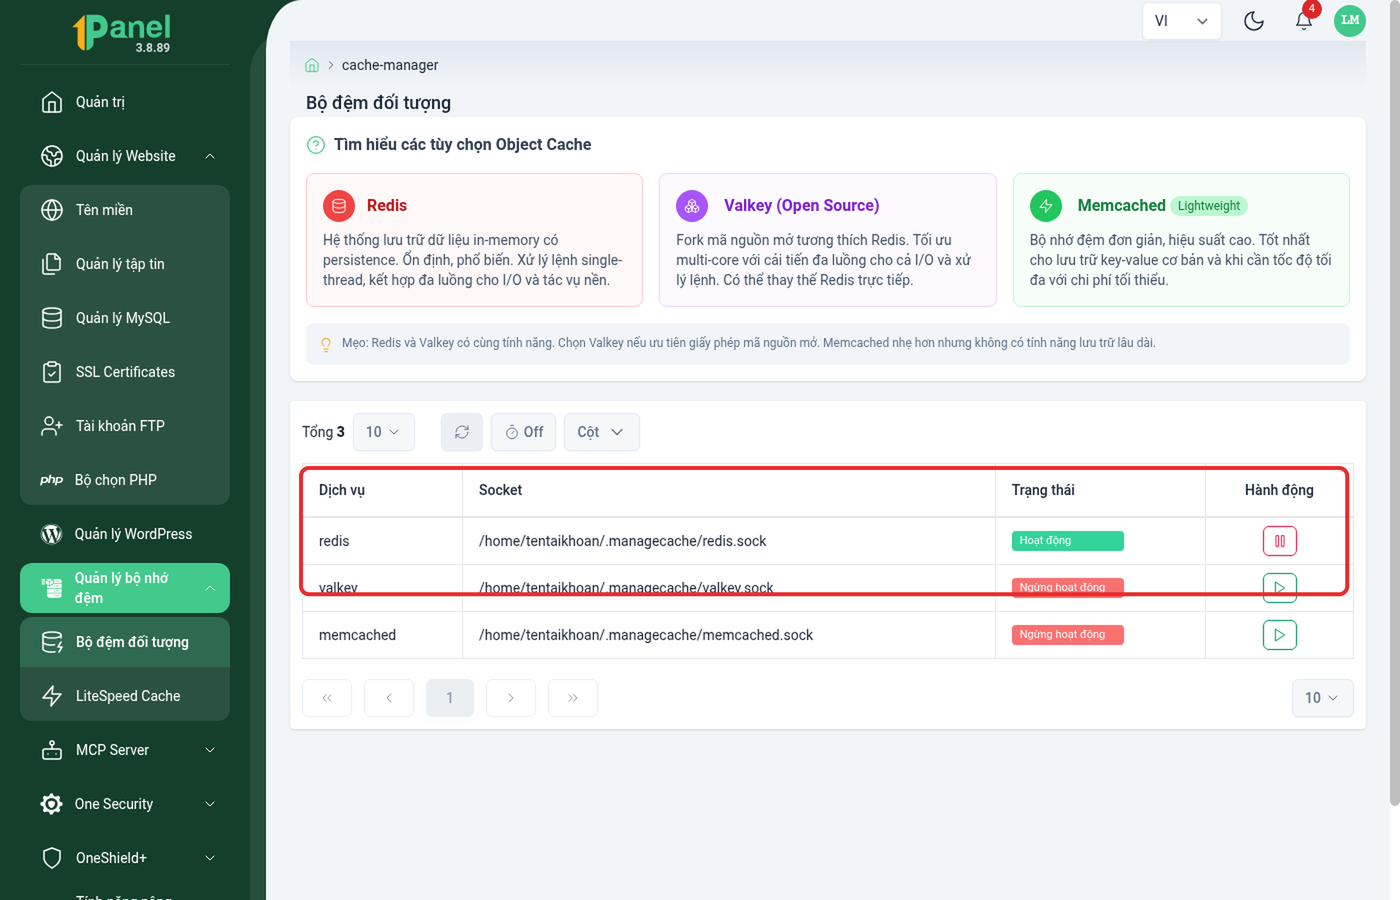Start the memcached service
This screenshot has height=900, width=1400.
1279,635
